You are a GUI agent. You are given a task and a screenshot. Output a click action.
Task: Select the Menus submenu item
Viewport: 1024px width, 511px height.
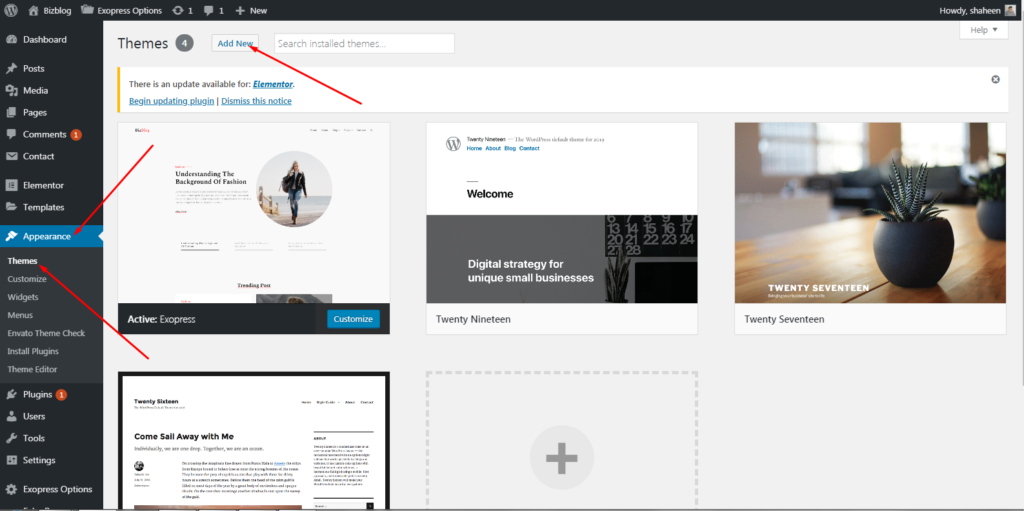point(20,315)
